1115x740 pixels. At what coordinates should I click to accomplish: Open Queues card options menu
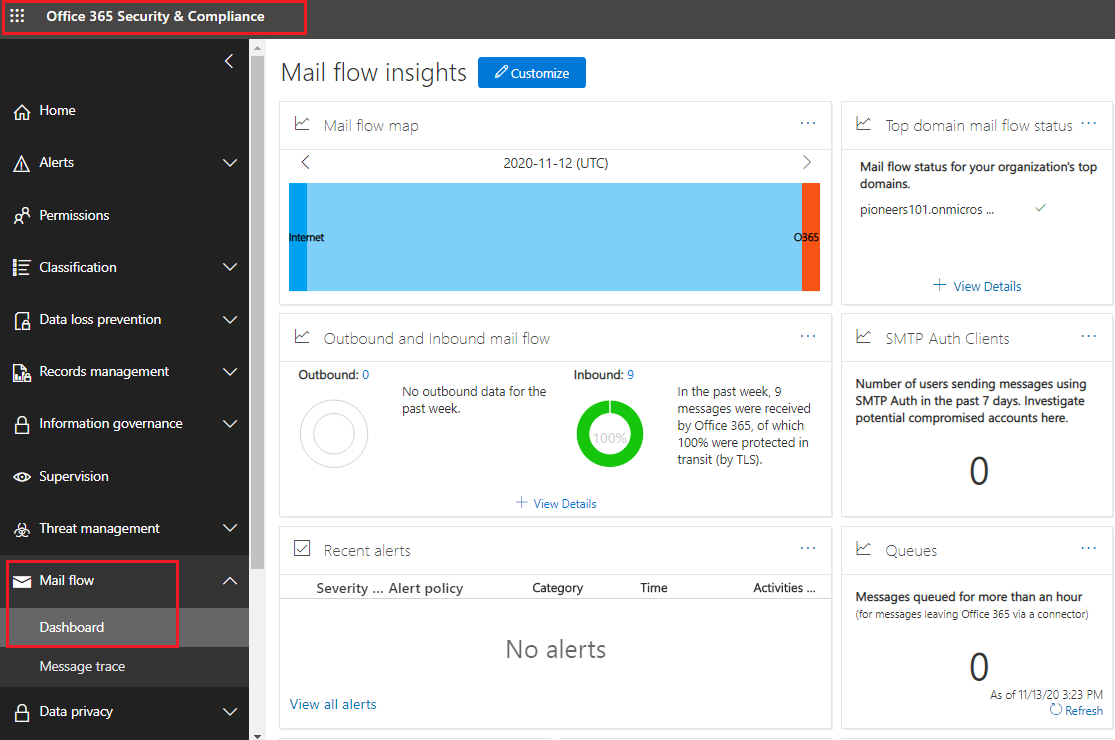1089,548
